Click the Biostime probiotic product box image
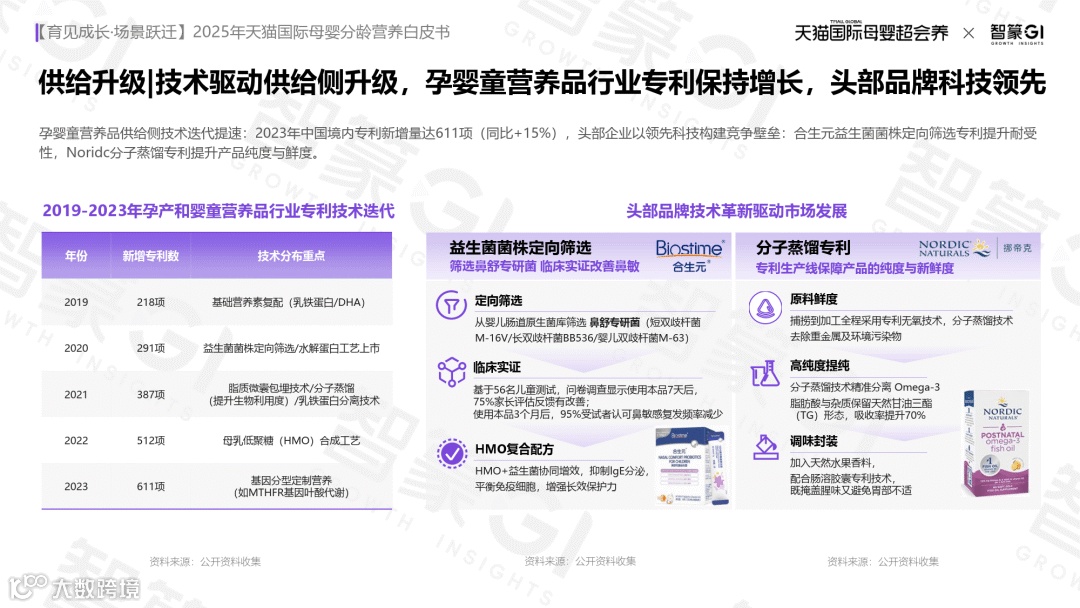Screen dimensions: 1080x608 [691, 465]
